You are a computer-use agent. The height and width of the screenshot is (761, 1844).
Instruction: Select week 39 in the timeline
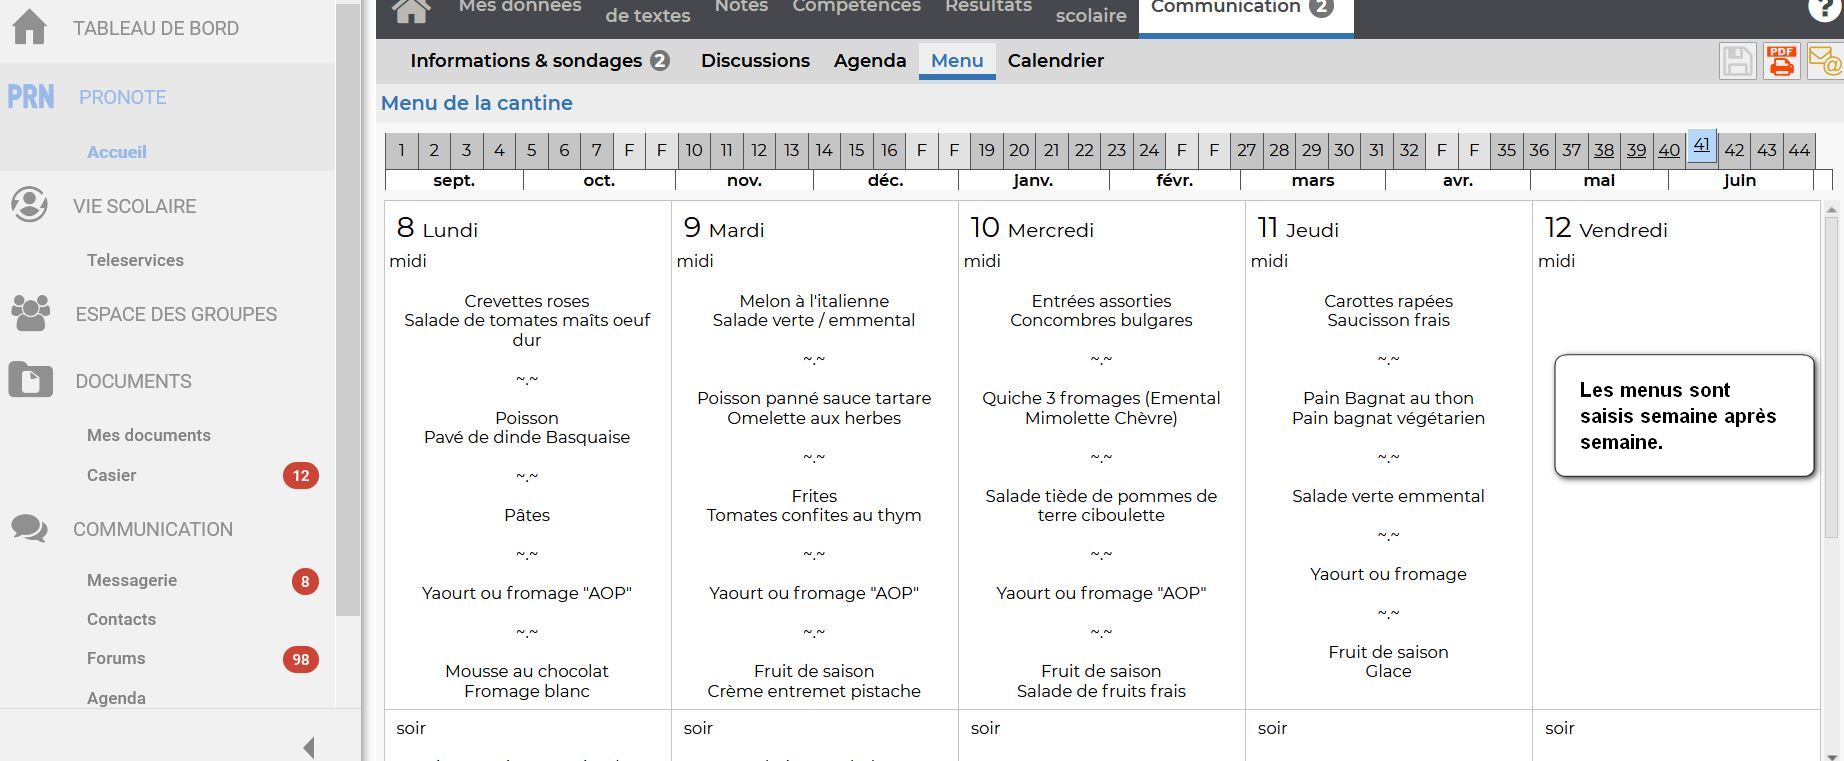[x=1636, y=150]
